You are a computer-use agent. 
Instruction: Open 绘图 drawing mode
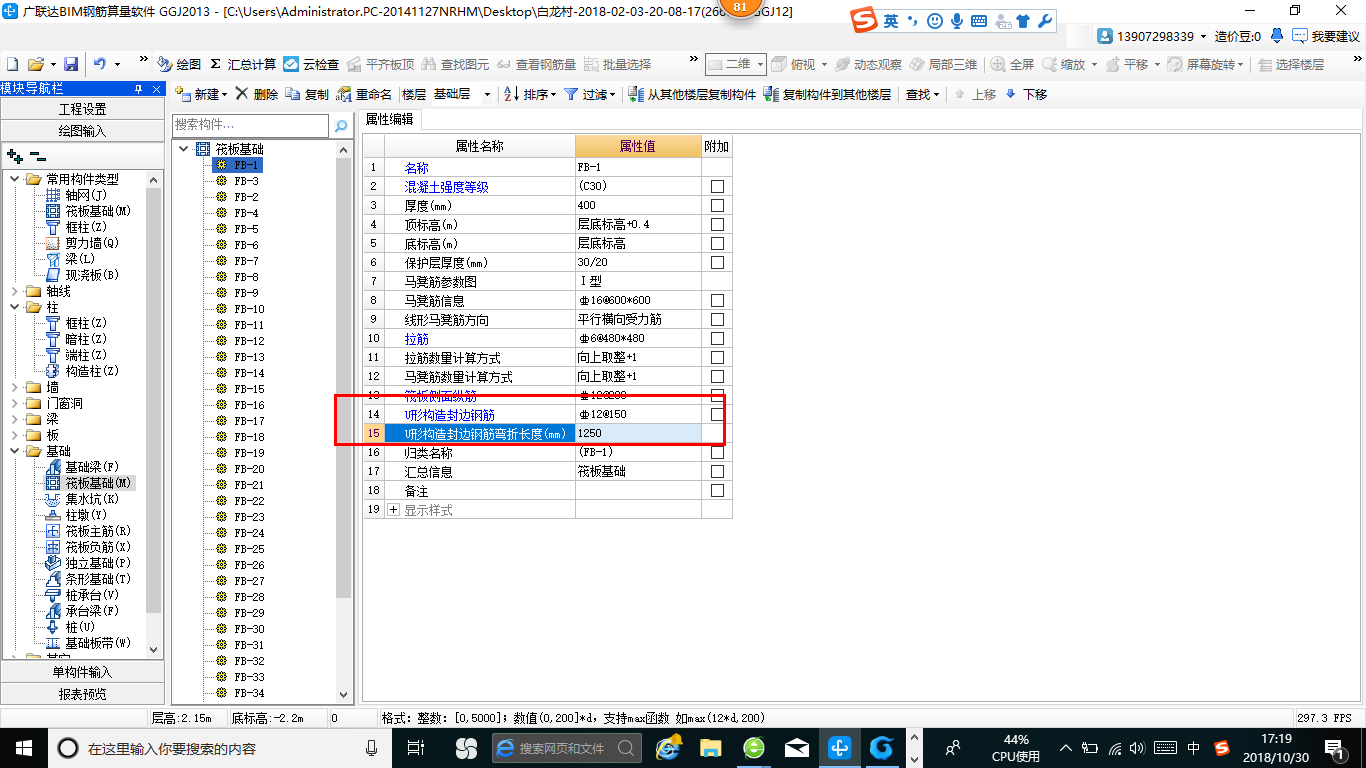point(180,64)
